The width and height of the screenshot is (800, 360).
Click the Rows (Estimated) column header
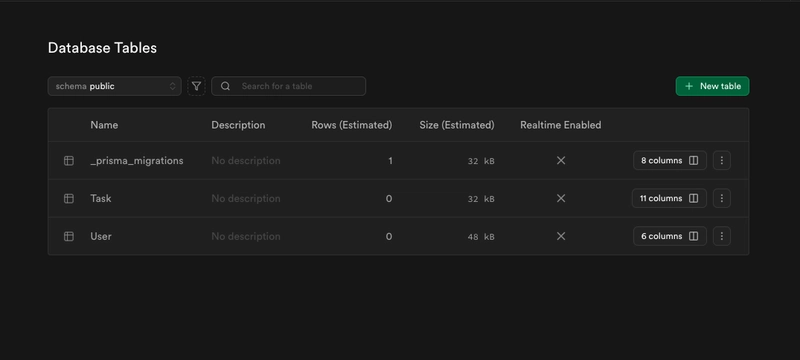352,125
